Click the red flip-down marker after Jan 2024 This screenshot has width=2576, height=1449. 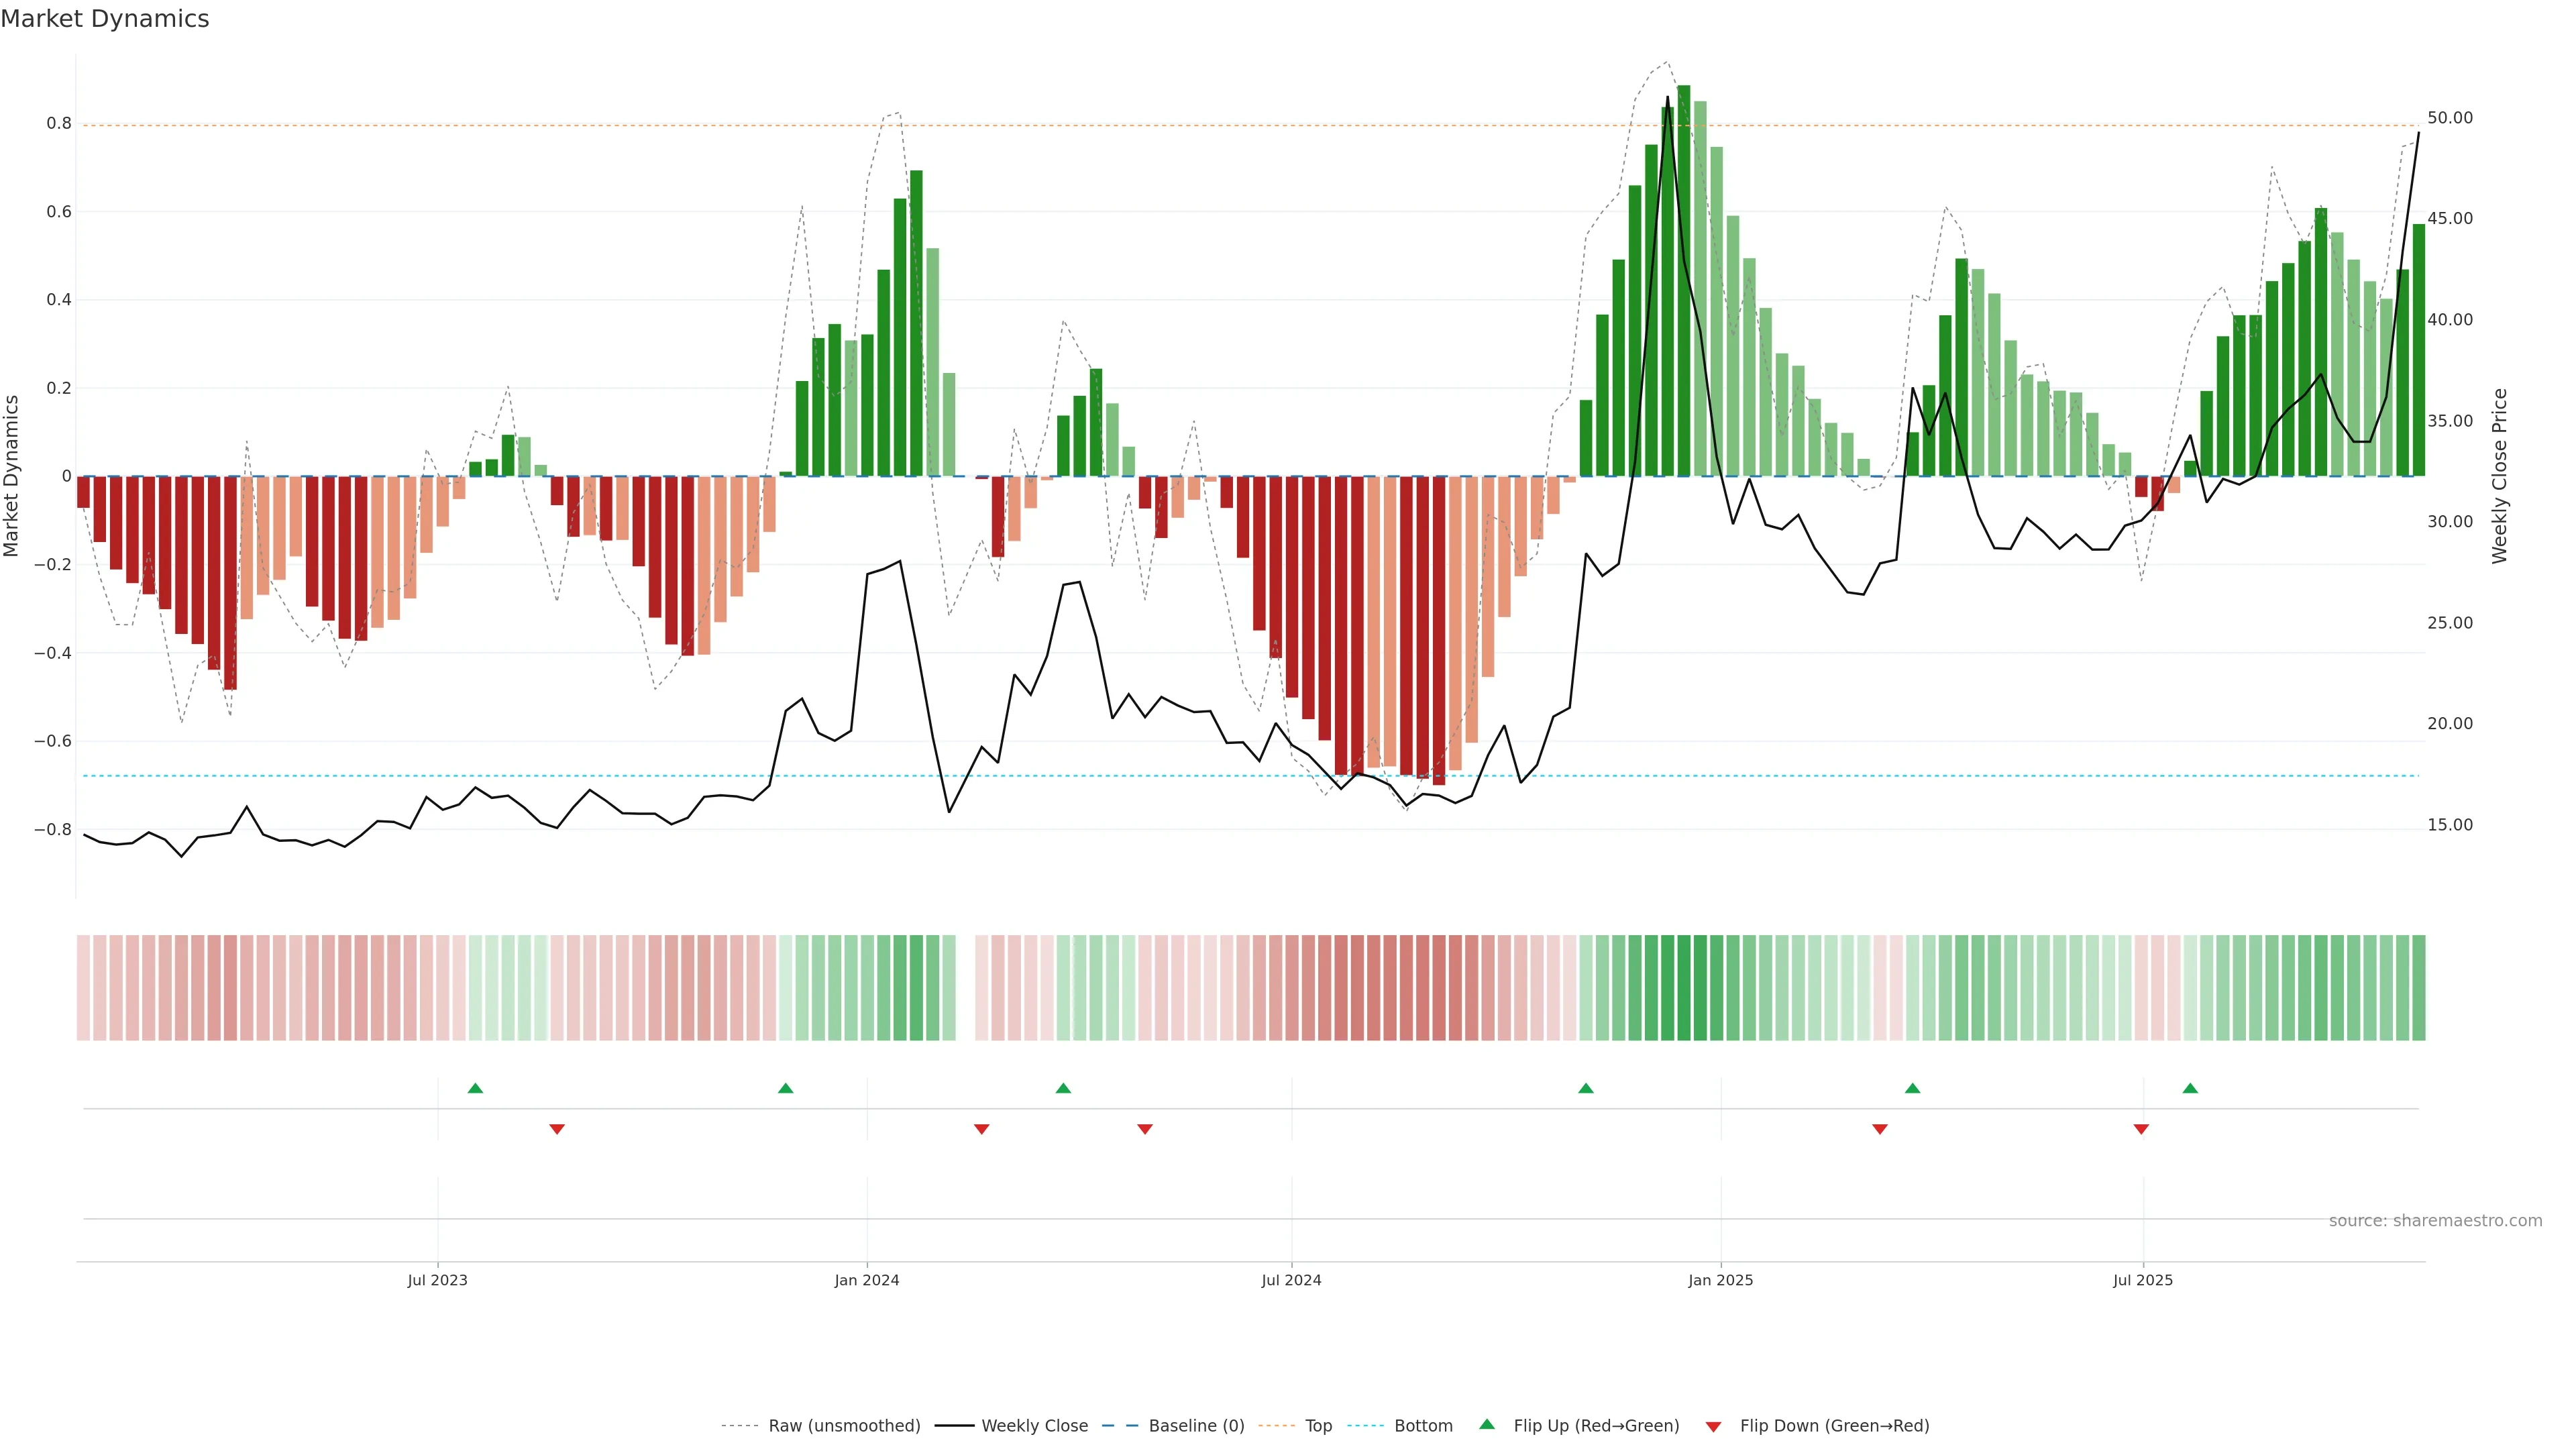point(981,1129)
